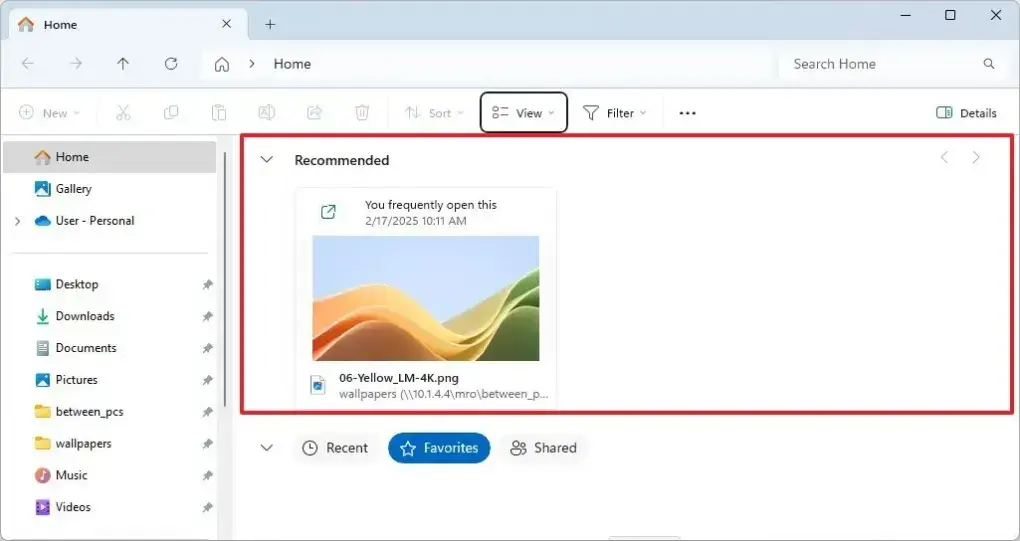Click the Delete trash icon
Image resolution: width=1020 pixels, height=541 pixels.
(x=362, y=112)
